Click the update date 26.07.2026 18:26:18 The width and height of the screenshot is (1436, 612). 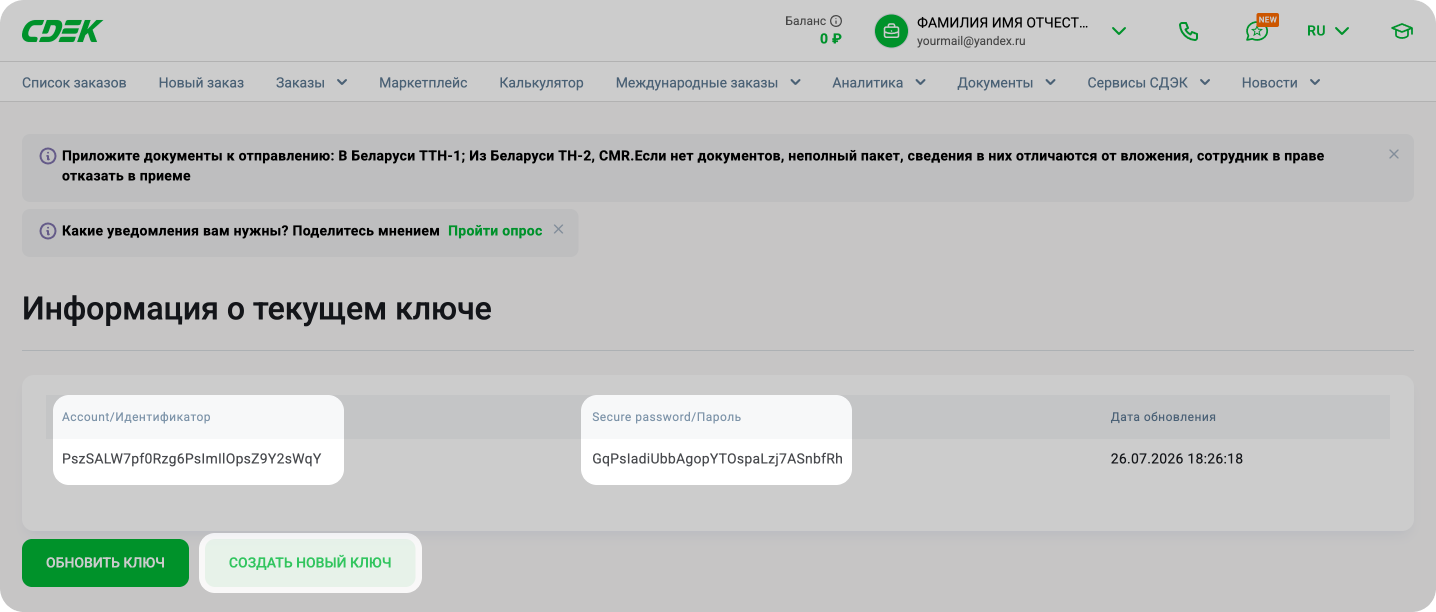coord(1177,459)
